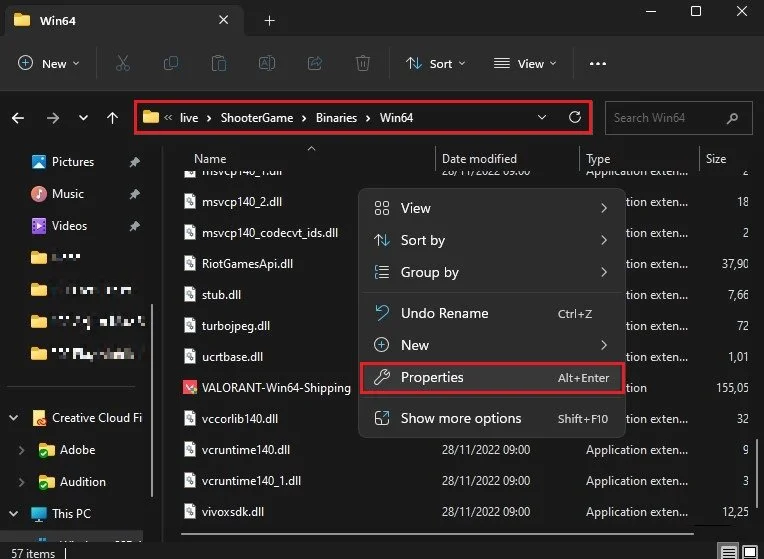Go forward with the right arrow

pyautogui.click(x=53, y=118)
